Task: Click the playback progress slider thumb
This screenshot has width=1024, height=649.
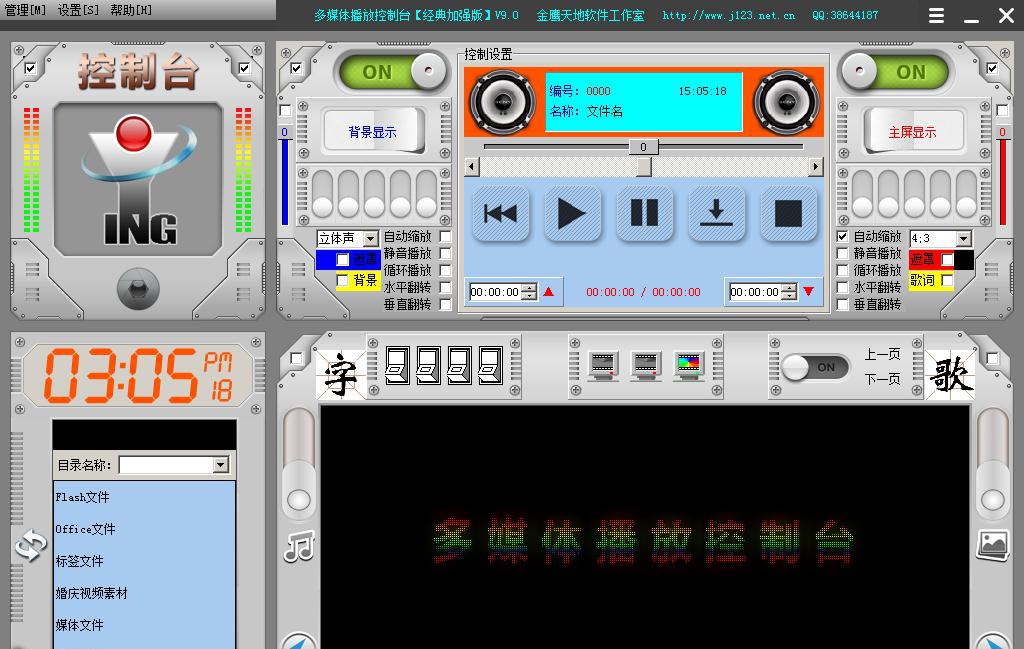Action: click(x=643, y=167)
